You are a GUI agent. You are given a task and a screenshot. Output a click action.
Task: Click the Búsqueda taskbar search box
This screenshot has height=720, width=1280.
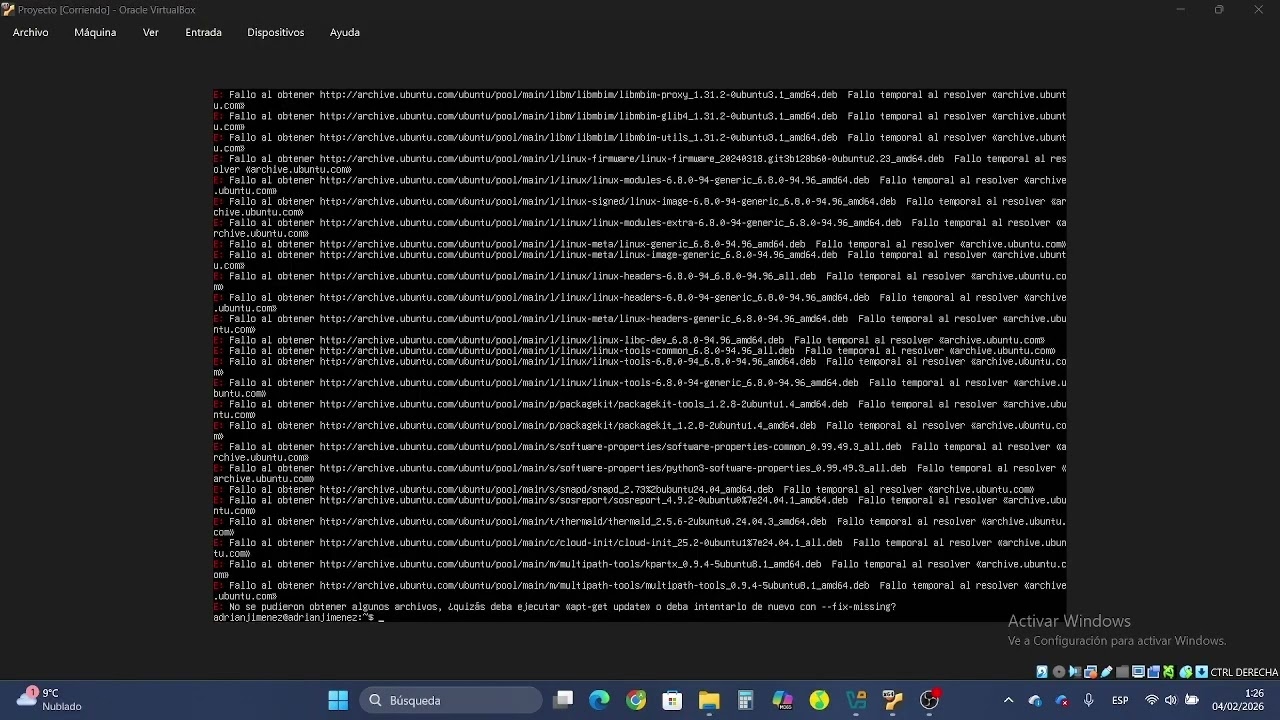tap(451, 700)
